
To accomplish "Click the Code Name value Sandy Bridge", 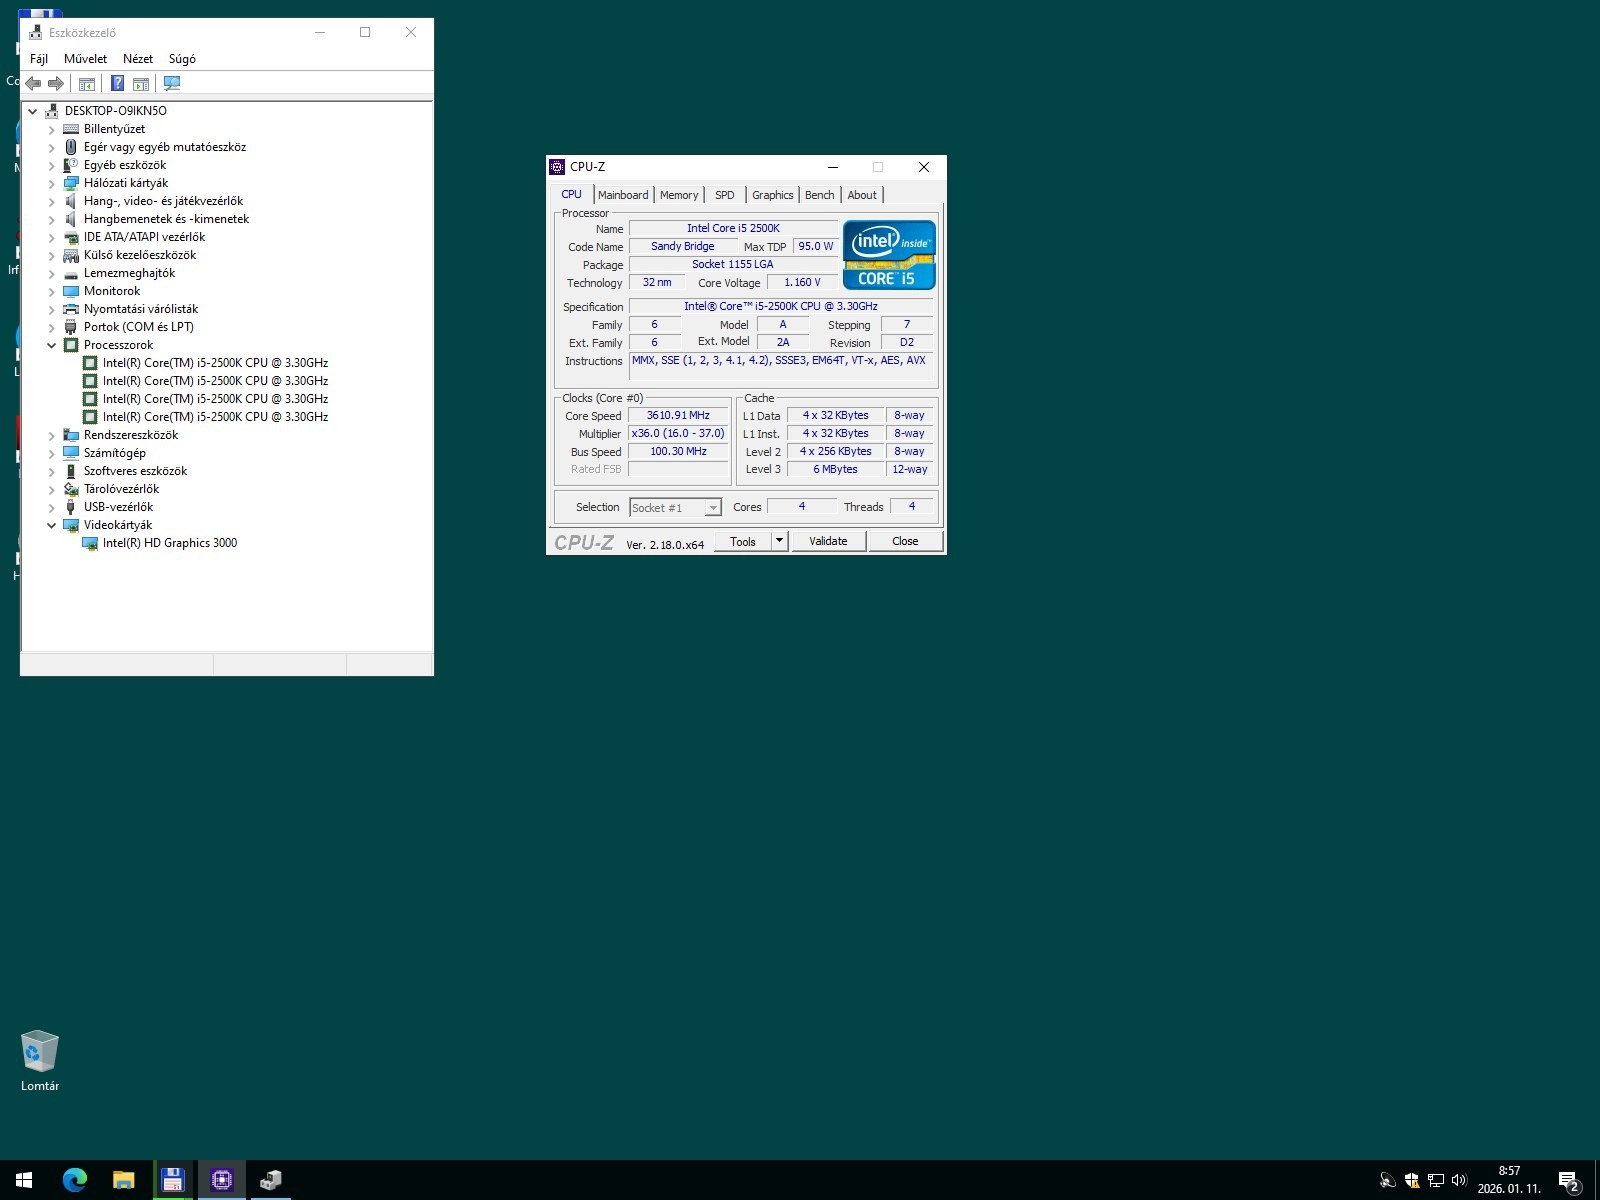I will coord(683,246).
